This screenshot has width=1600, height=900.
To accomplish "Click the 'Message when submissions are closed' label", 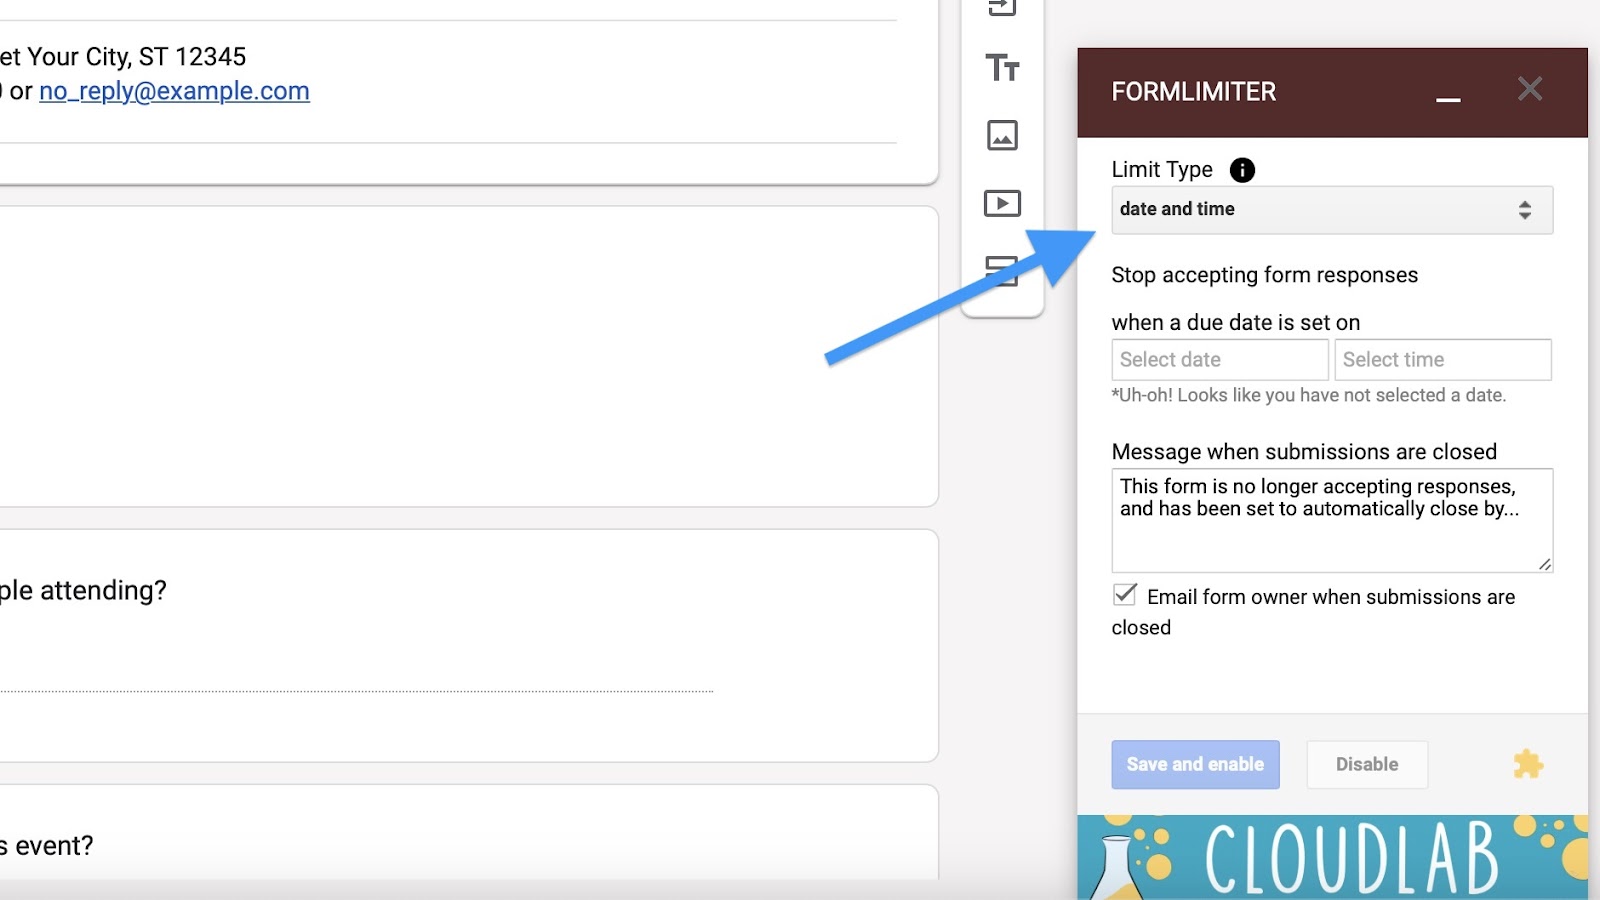I will (1304, 452).
